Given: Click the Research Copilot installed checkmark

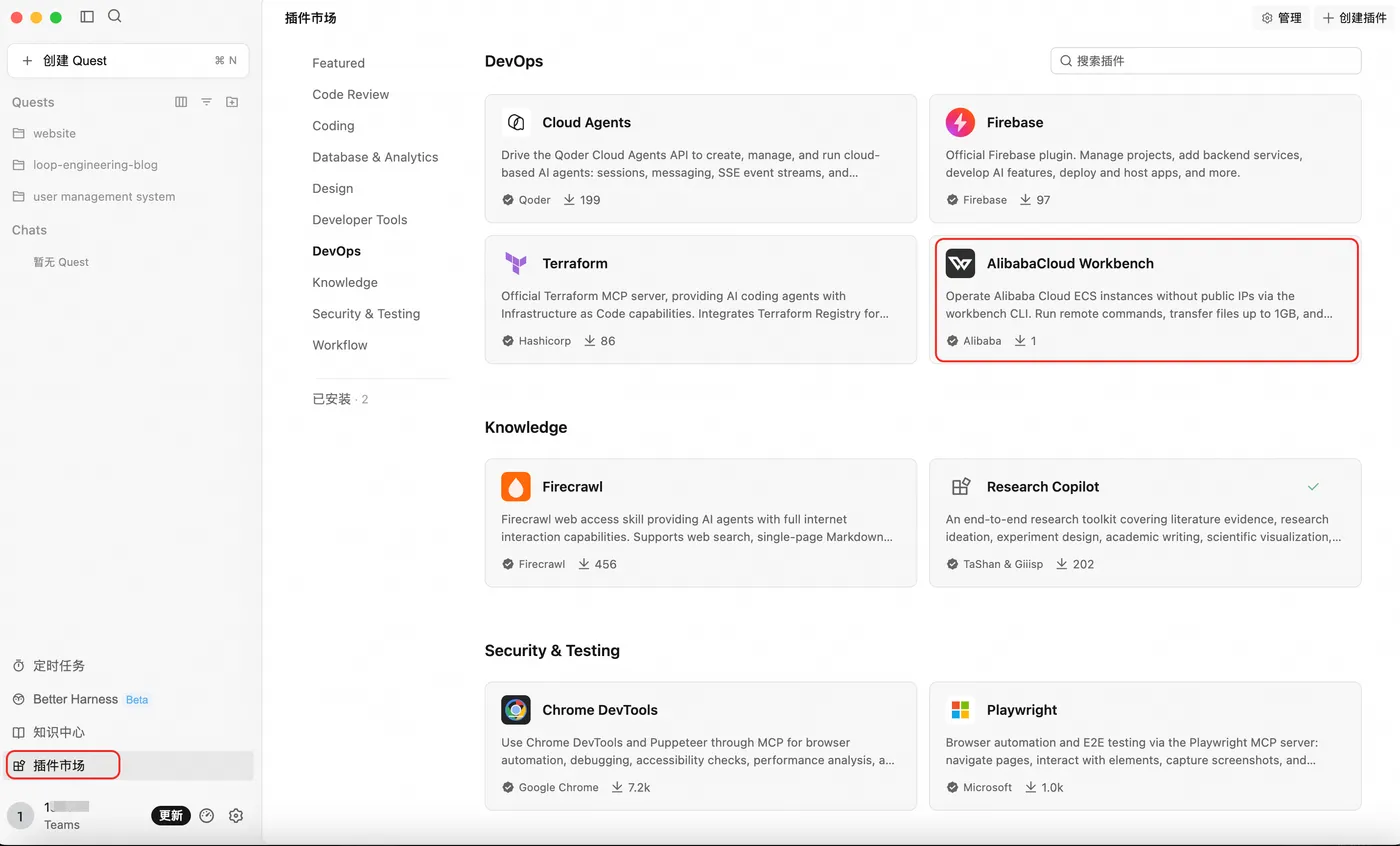Looking at the screenshot, I should [1313, 487].
